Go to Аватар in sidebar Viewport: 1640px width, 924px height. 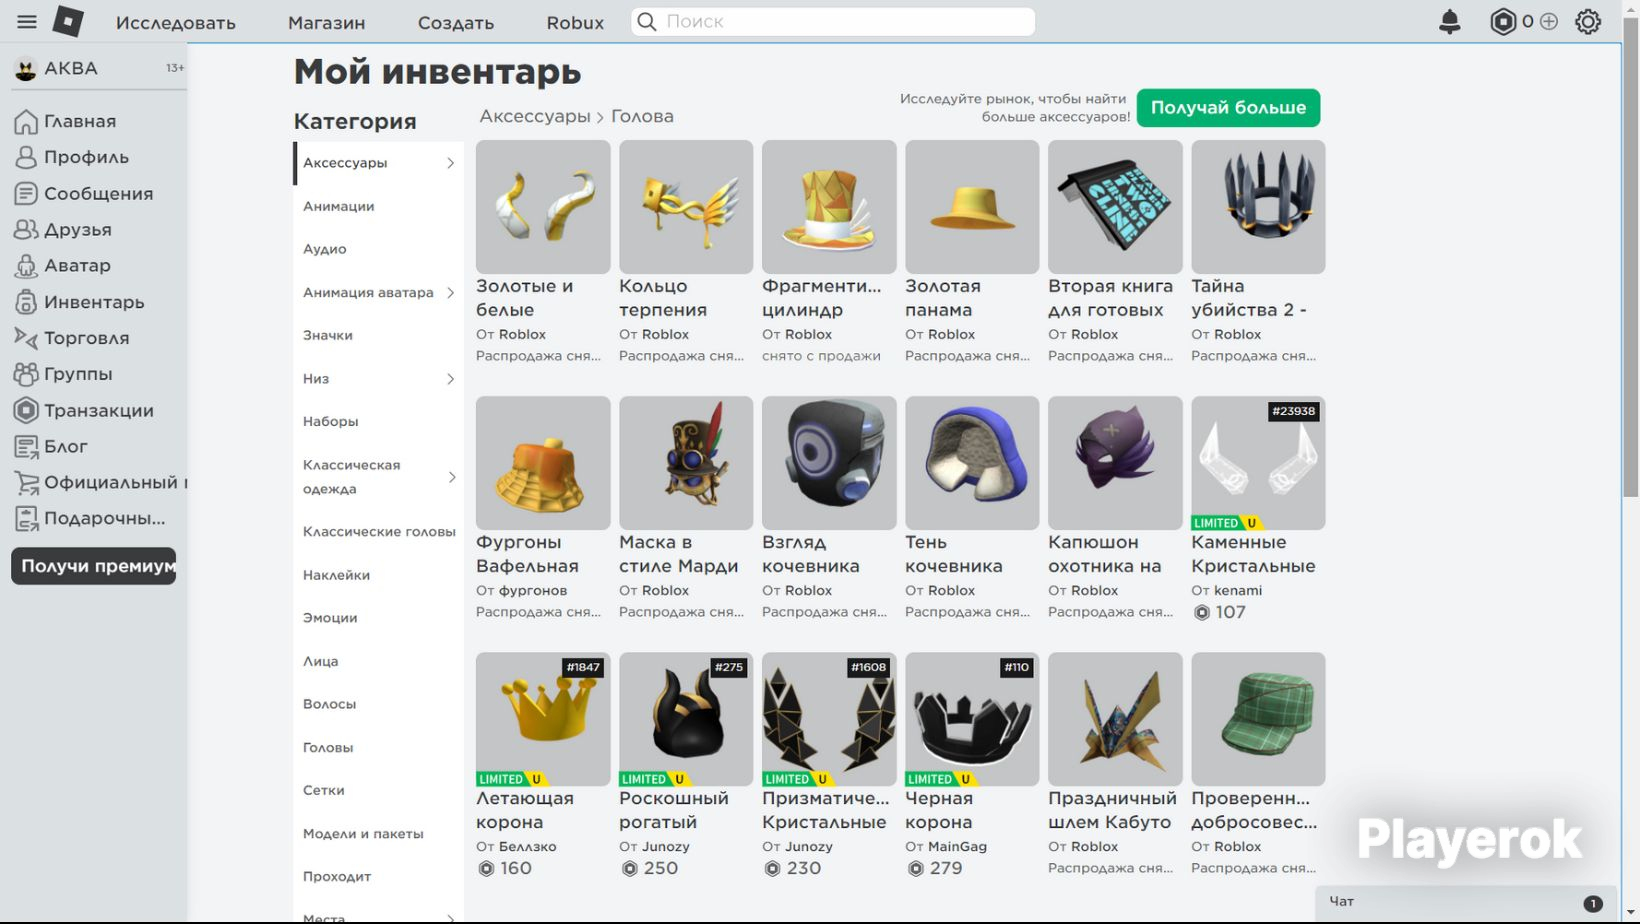tap(62, 265)
